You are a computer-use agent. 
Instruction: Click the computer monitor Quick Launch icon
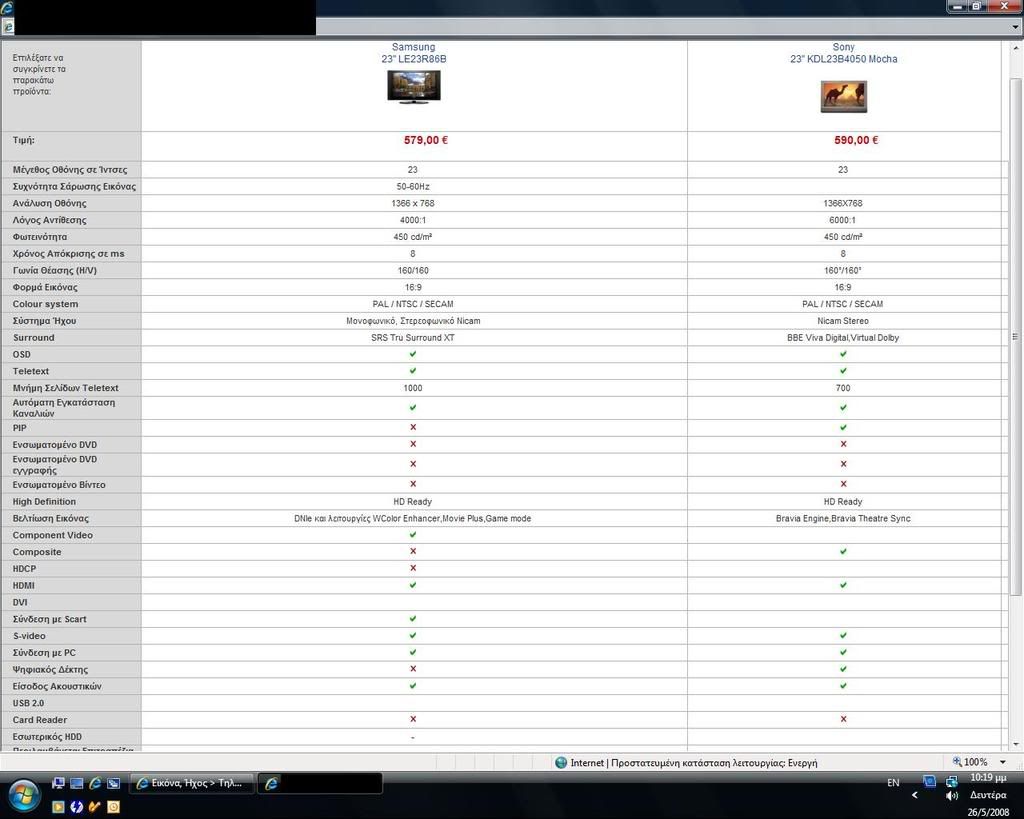[58, 783]
